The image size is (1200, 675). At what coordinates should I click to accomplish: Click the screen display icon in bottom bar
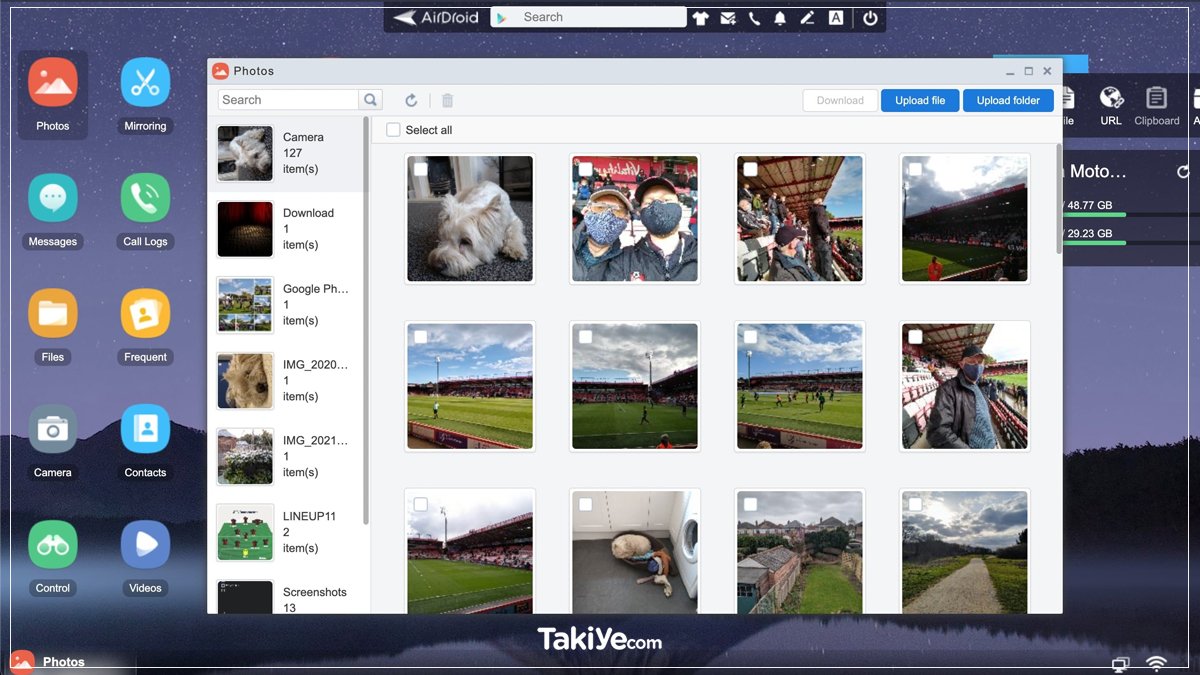tap(1121, 664)
